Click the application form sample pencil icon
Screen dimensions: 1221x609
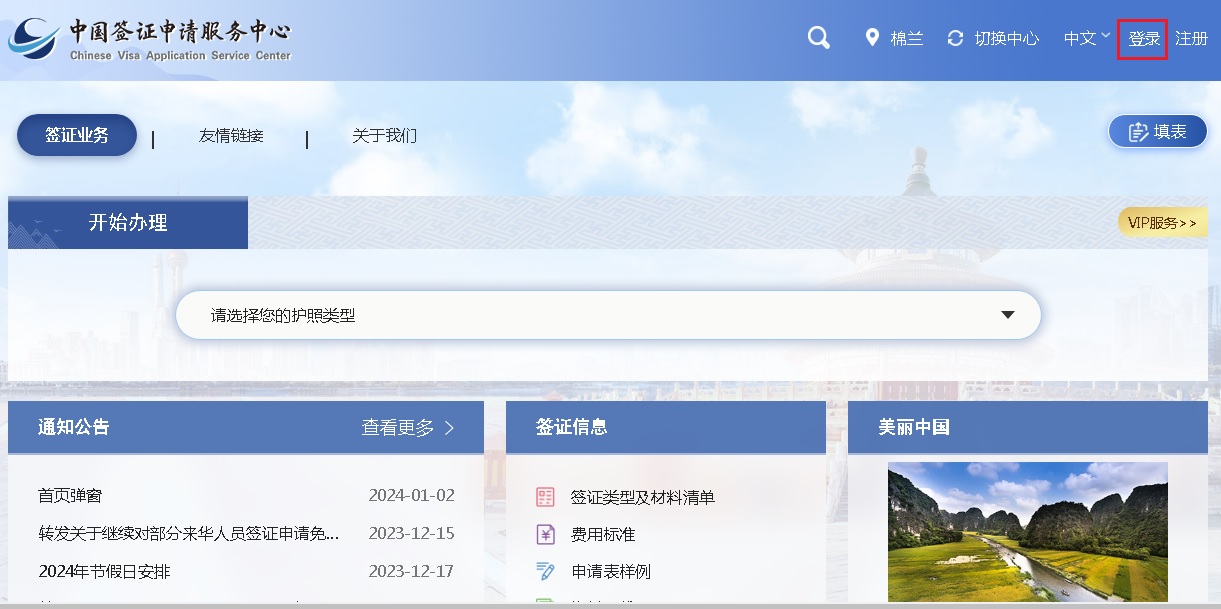pyautogui.click(x=545, y=571)
